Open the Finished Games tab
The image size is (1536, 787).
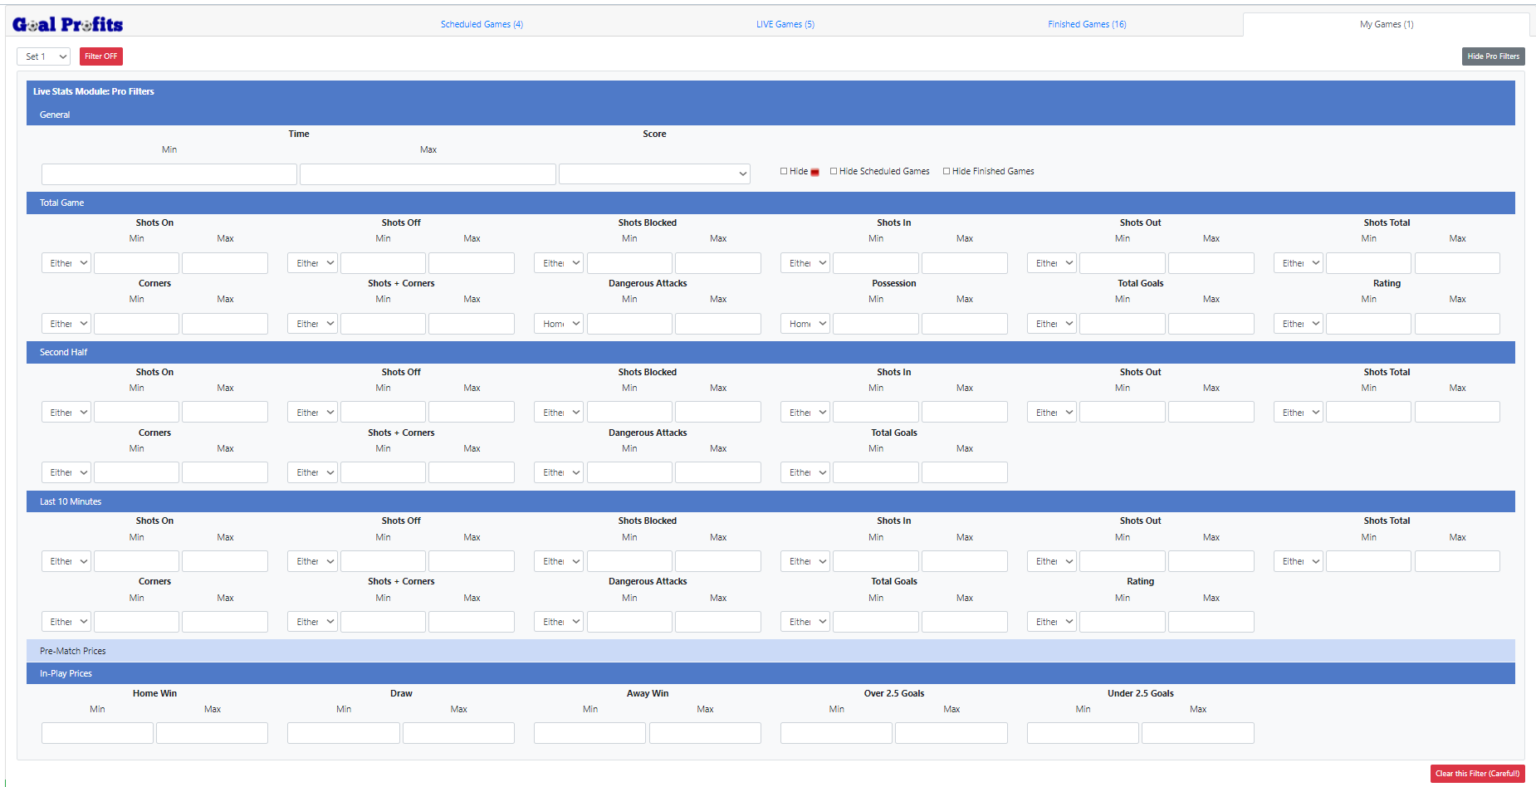1086,23
